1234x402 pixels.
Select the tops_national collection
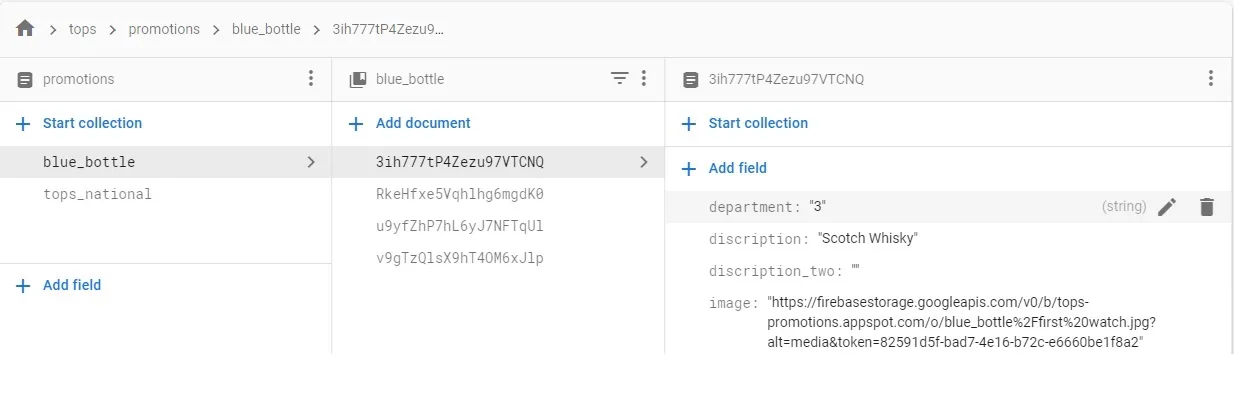click(x=97, y=194)
